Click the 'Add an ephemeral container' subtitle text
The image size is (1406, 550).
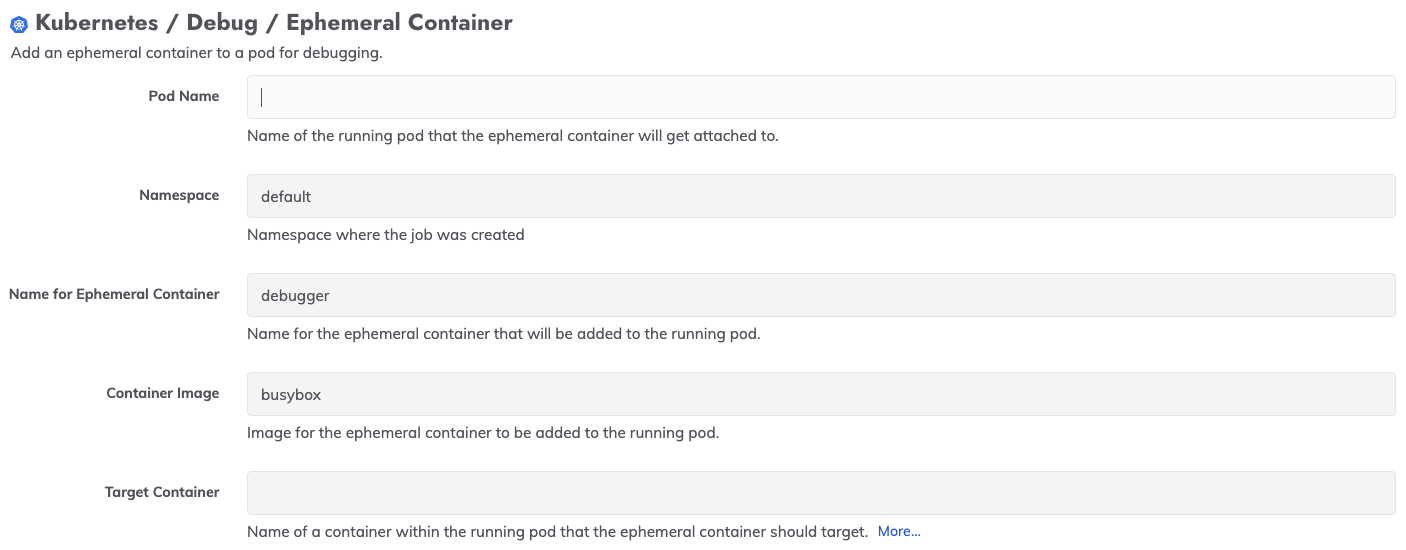(x=197, y=53)
